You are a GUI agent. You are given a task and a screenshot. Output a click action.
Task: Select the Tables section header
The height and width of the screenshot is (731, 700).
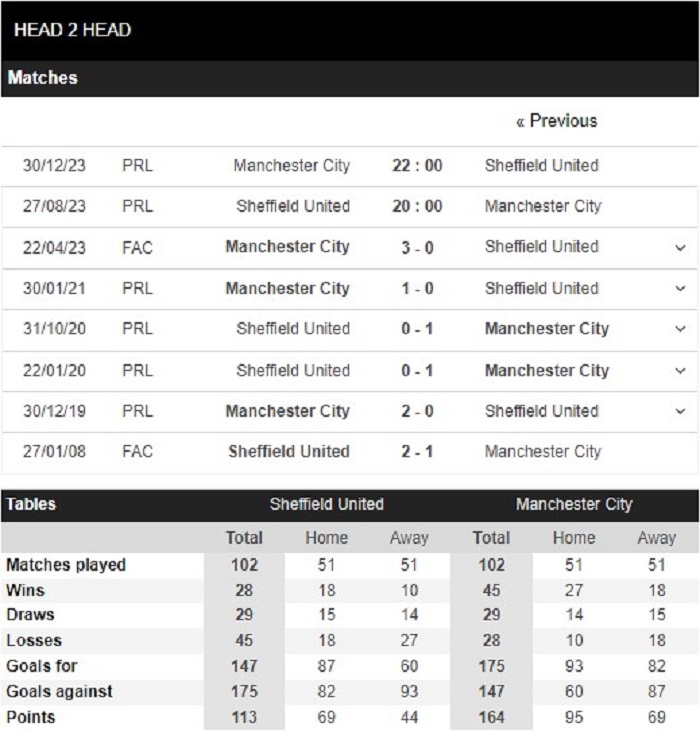point(31,504)
